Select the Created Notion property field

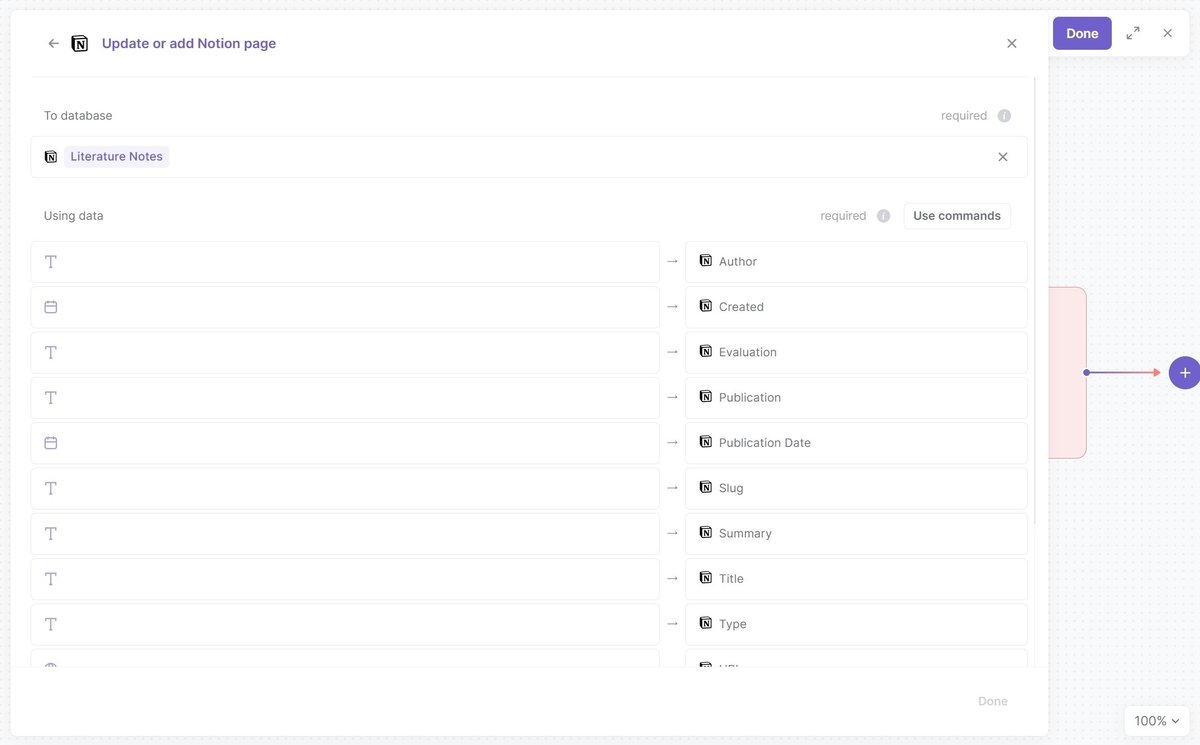856,307
